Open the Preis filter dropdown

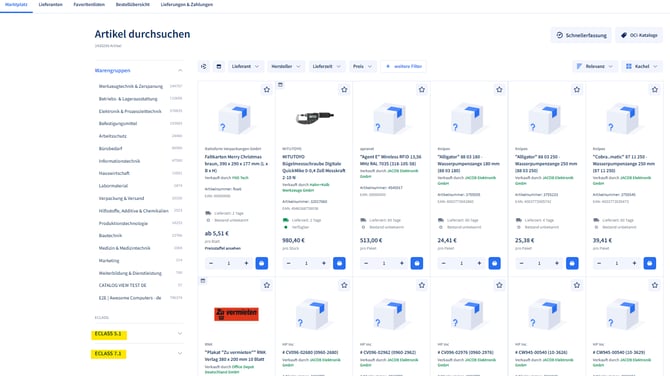pos(363,66)
